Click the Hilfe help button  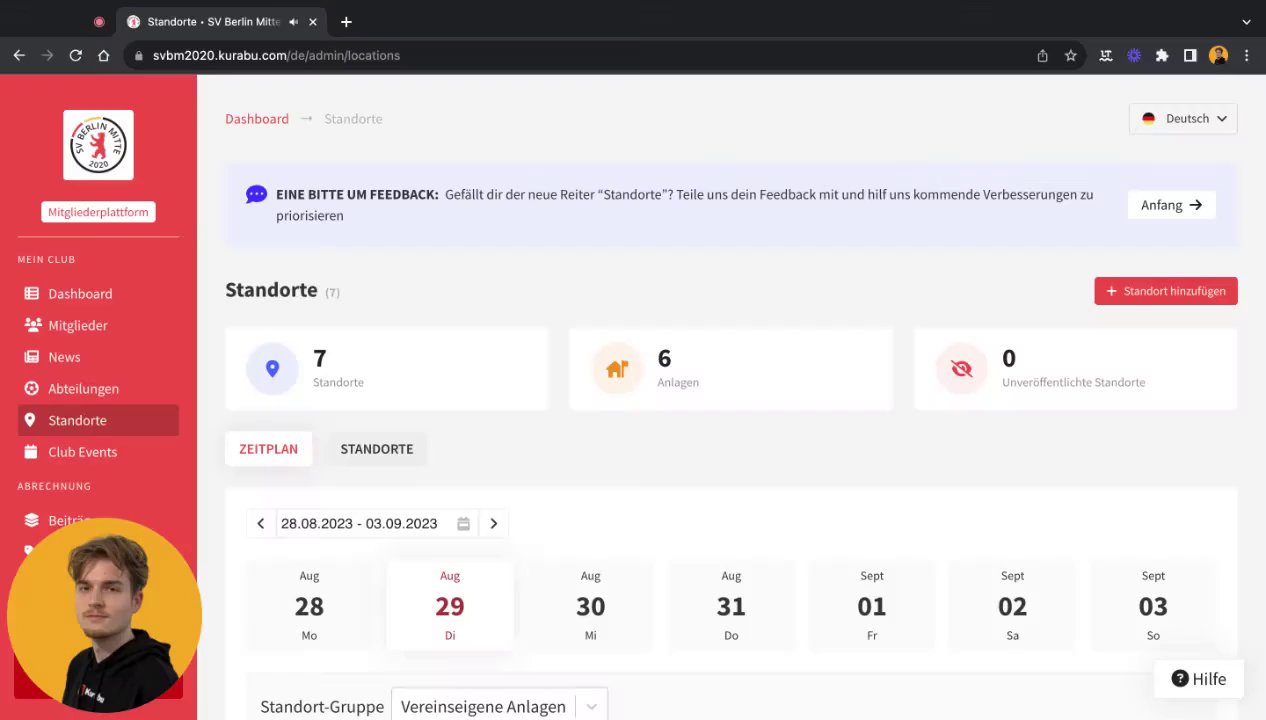tap(1198, 679)
